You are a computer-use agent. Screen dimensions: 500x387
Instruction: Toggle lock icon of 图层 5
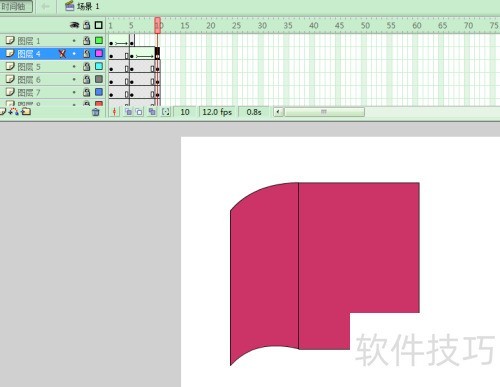click(87, 66)
